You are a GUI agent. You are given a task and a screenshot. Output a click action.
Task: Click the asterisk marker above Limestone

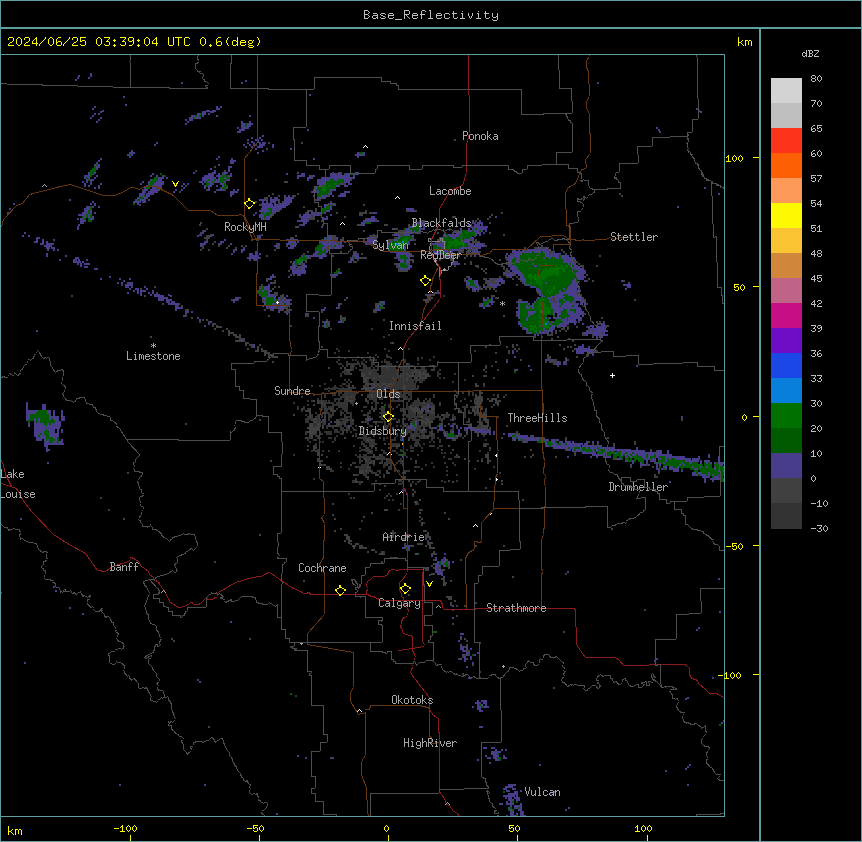pos(153,346)
